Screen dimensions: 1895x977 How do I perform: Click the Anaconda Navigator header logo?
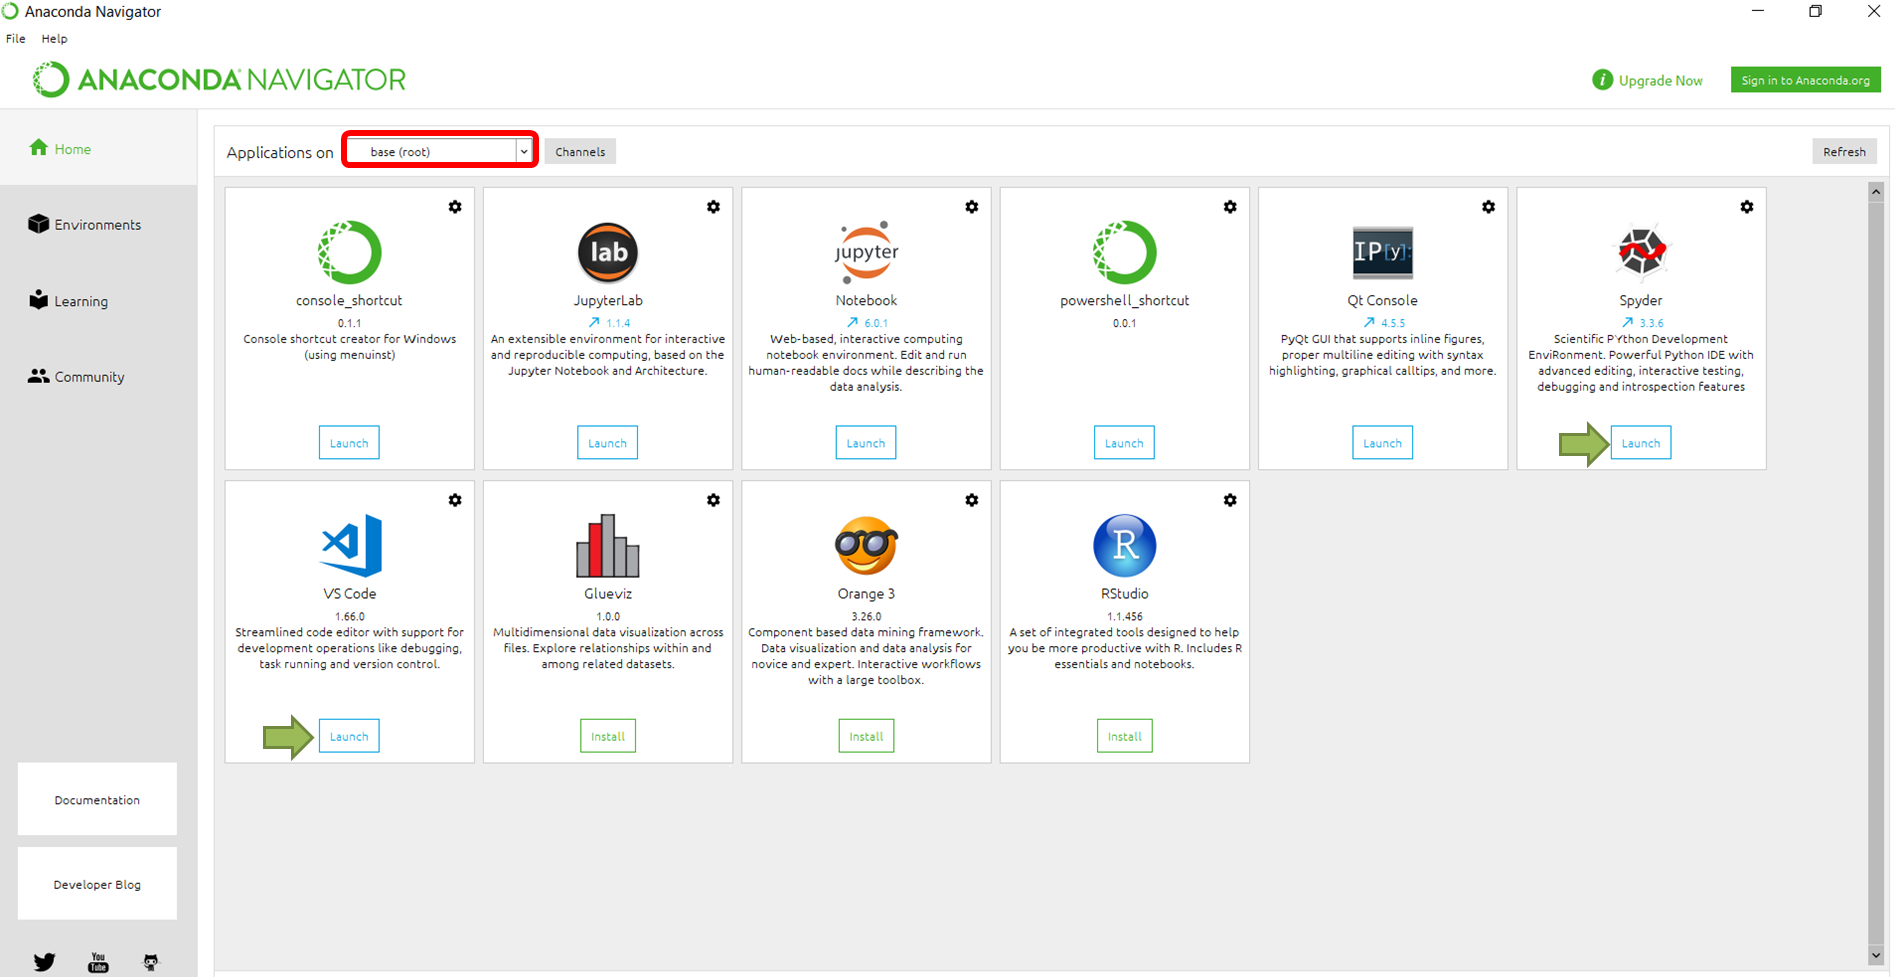click(x=219, y=79)
